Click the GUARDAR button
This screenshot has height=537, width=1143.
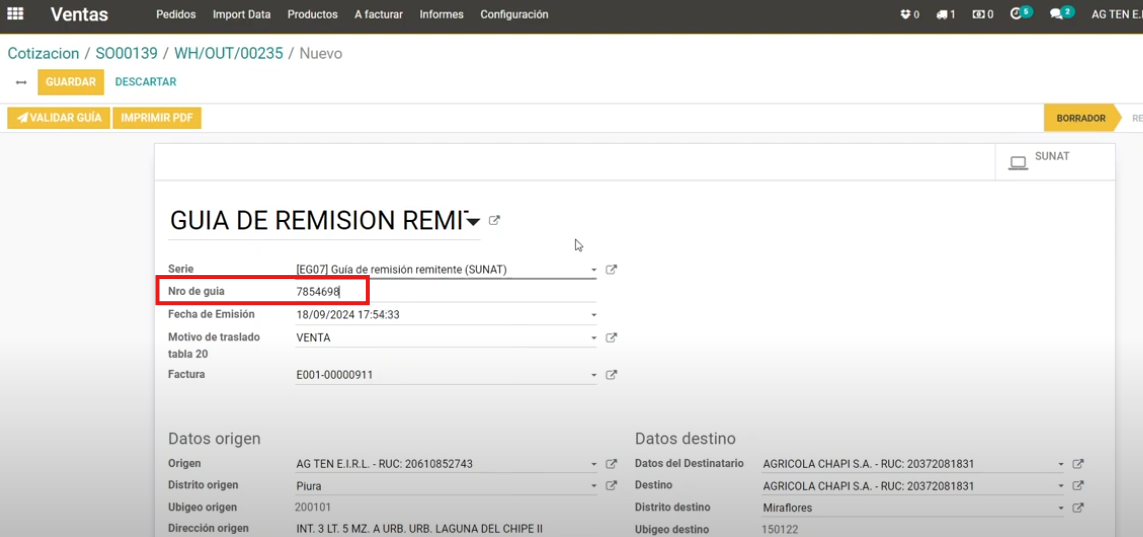pyautogui.click(x=70, y=82)
